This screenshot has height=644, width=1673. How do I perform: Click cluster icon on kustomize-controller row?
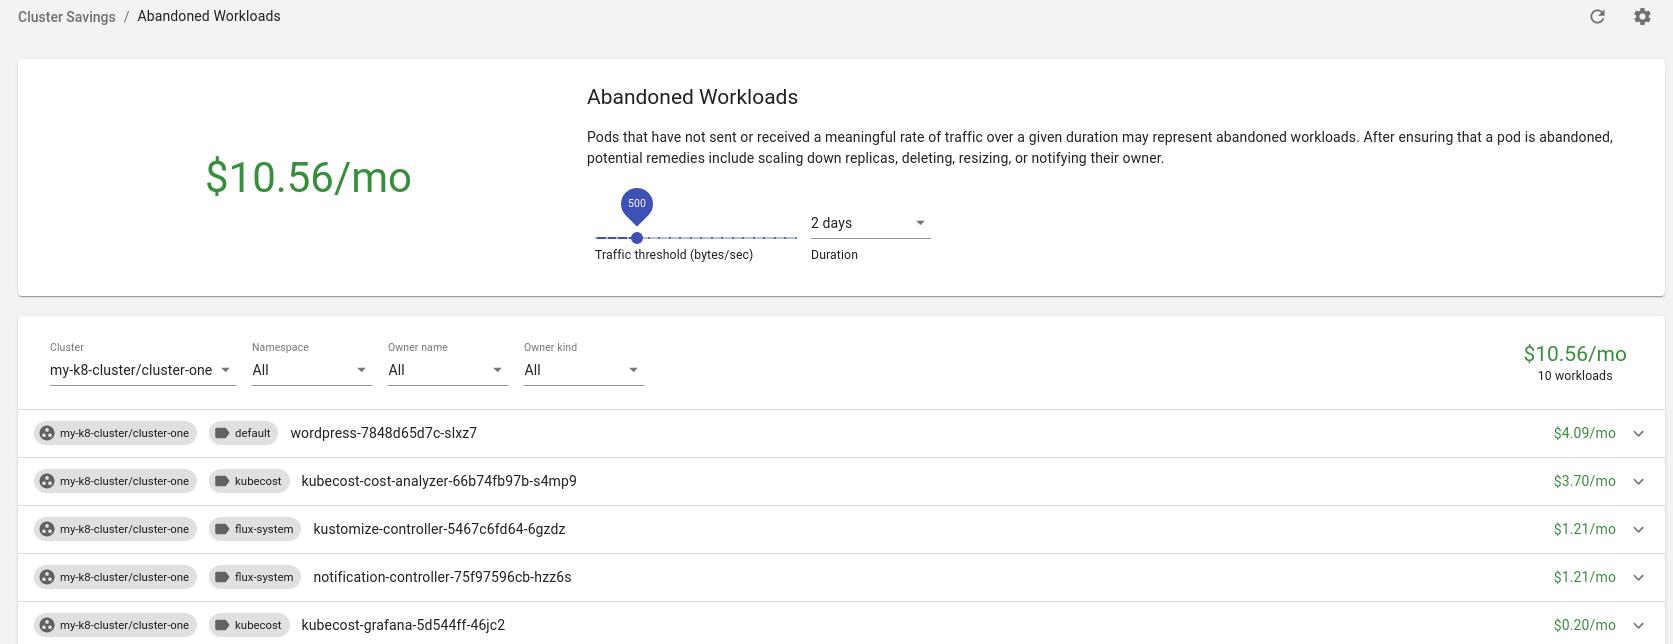coord(47,529)
